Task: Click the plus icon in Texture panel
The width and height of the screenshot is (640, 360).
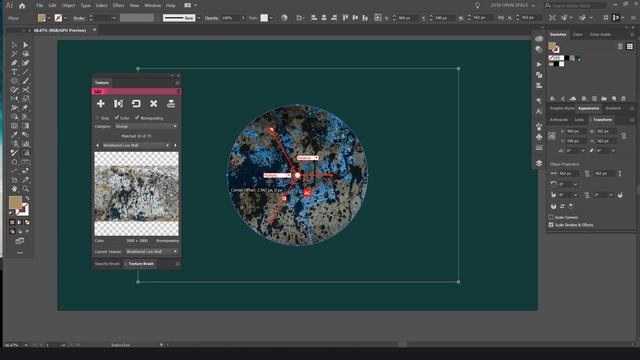Action: point(100,104)
